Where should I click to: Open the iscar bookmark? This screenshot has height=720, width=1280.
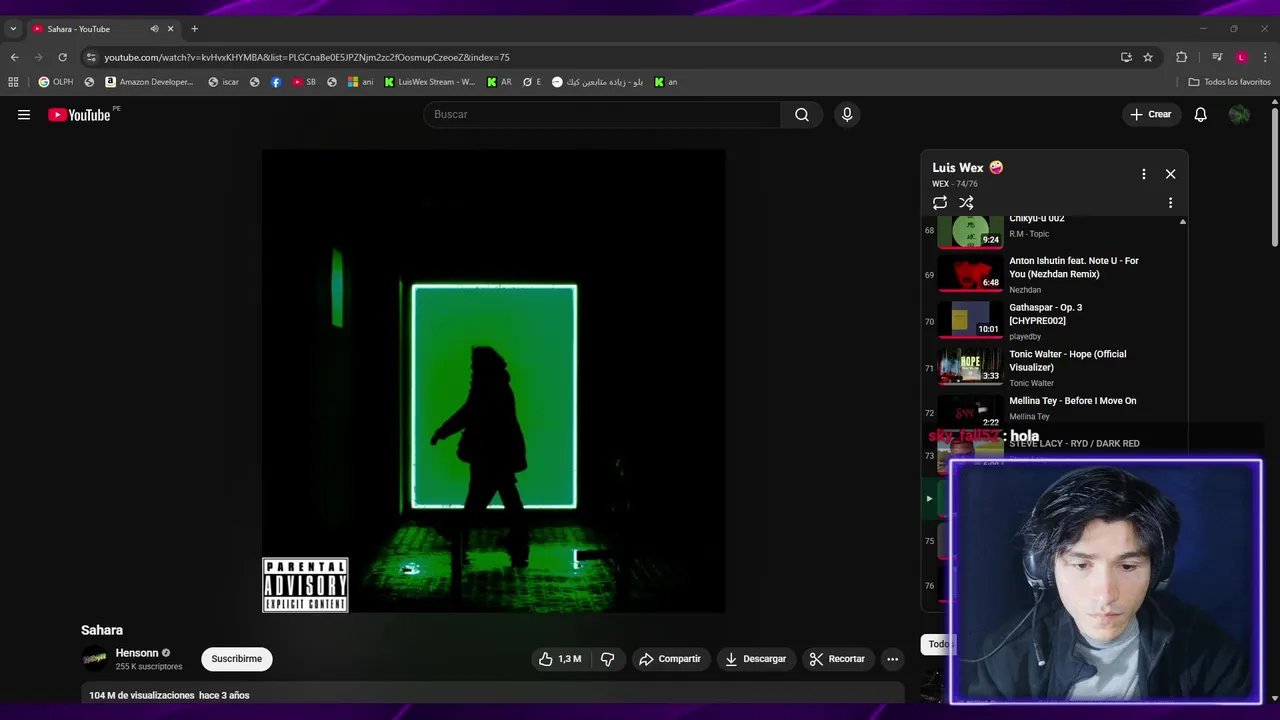(223, 82)
